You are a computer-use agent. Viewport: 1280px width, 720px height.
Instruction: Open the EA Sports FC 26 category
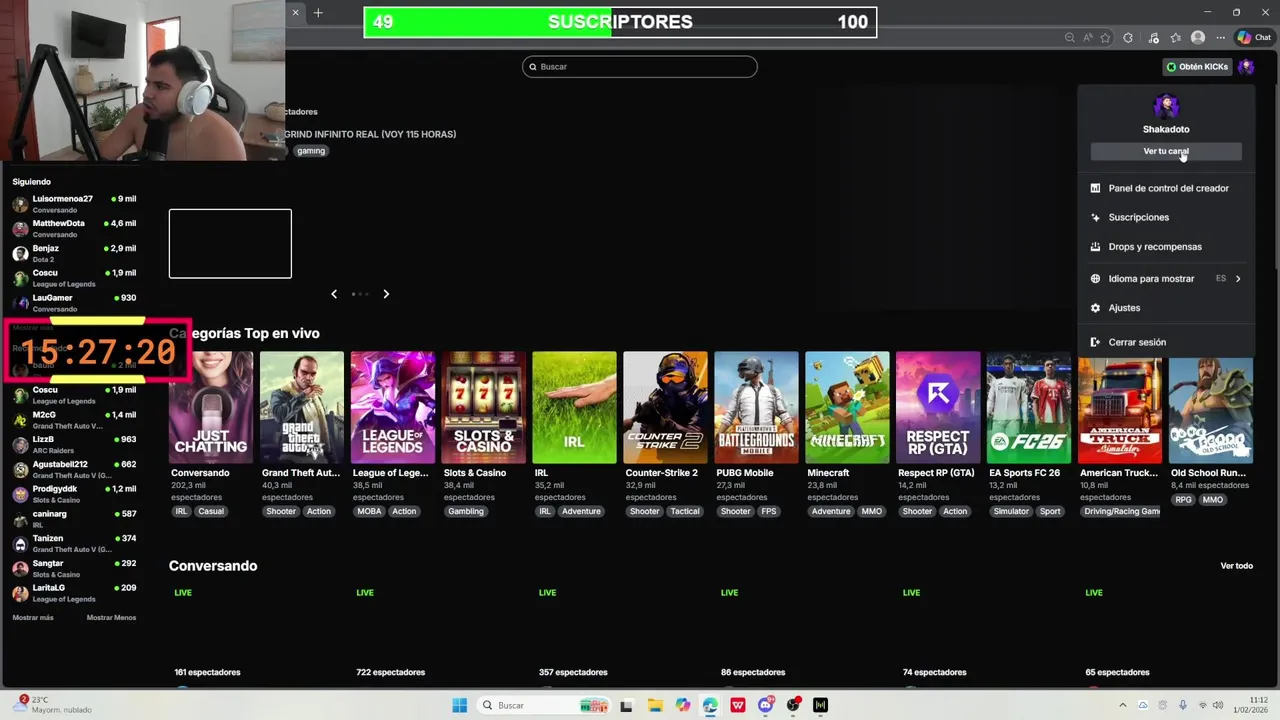point(1029,407)
